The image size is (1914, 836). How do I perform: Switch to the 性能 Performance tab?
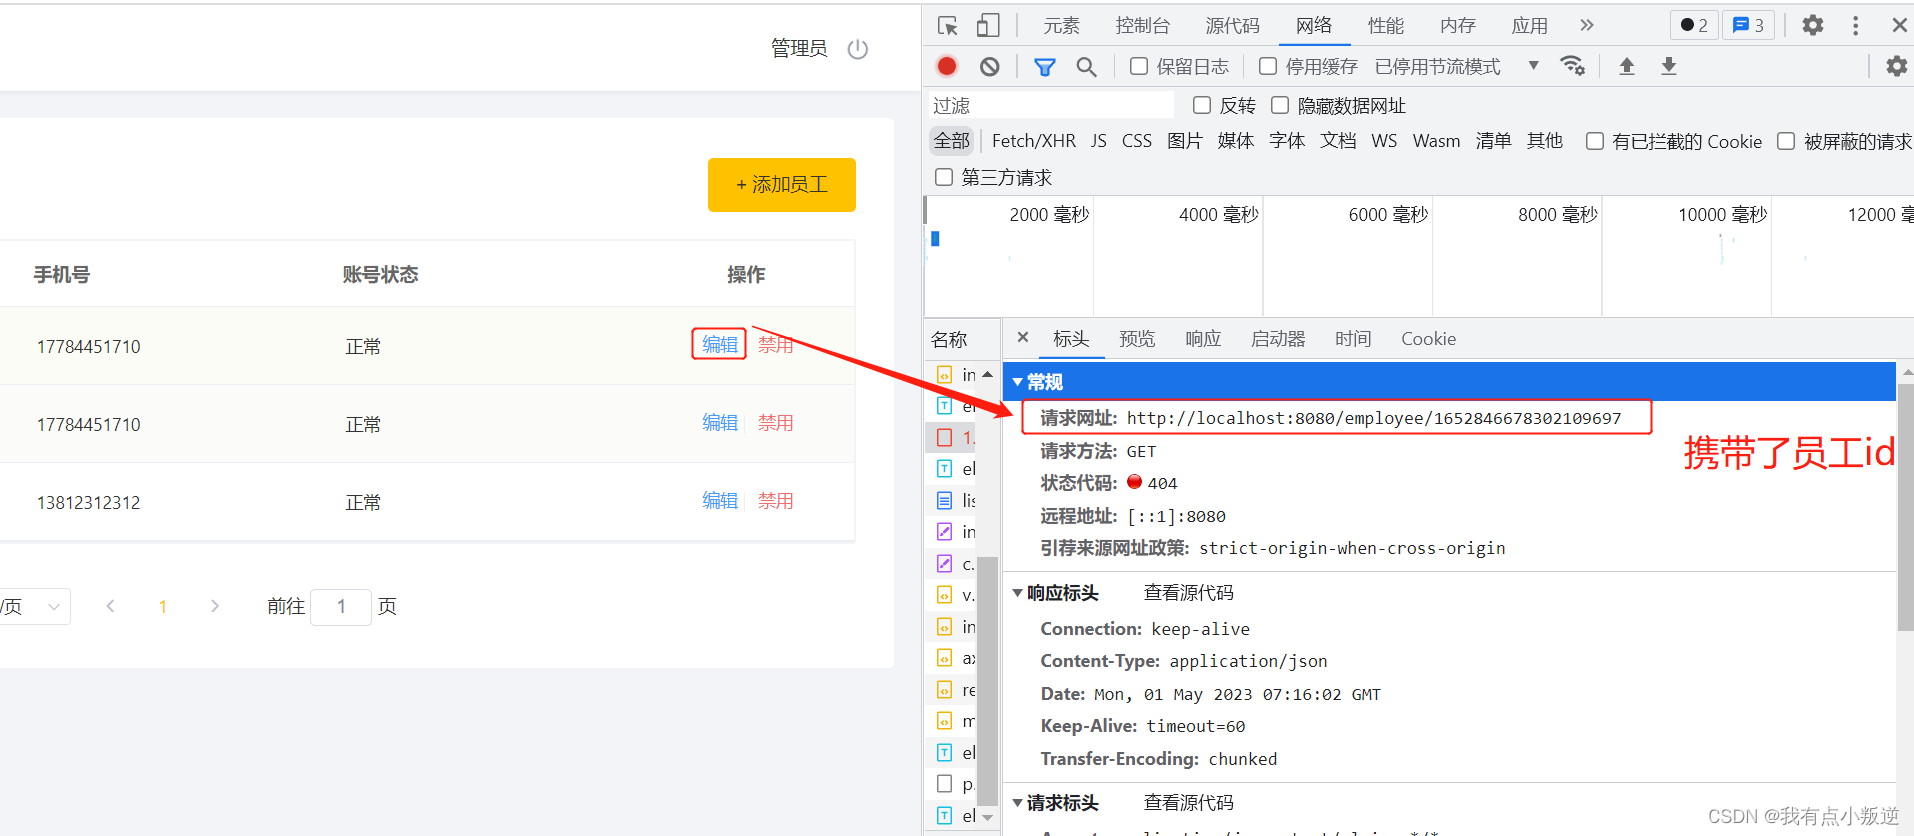[1386, 26]
